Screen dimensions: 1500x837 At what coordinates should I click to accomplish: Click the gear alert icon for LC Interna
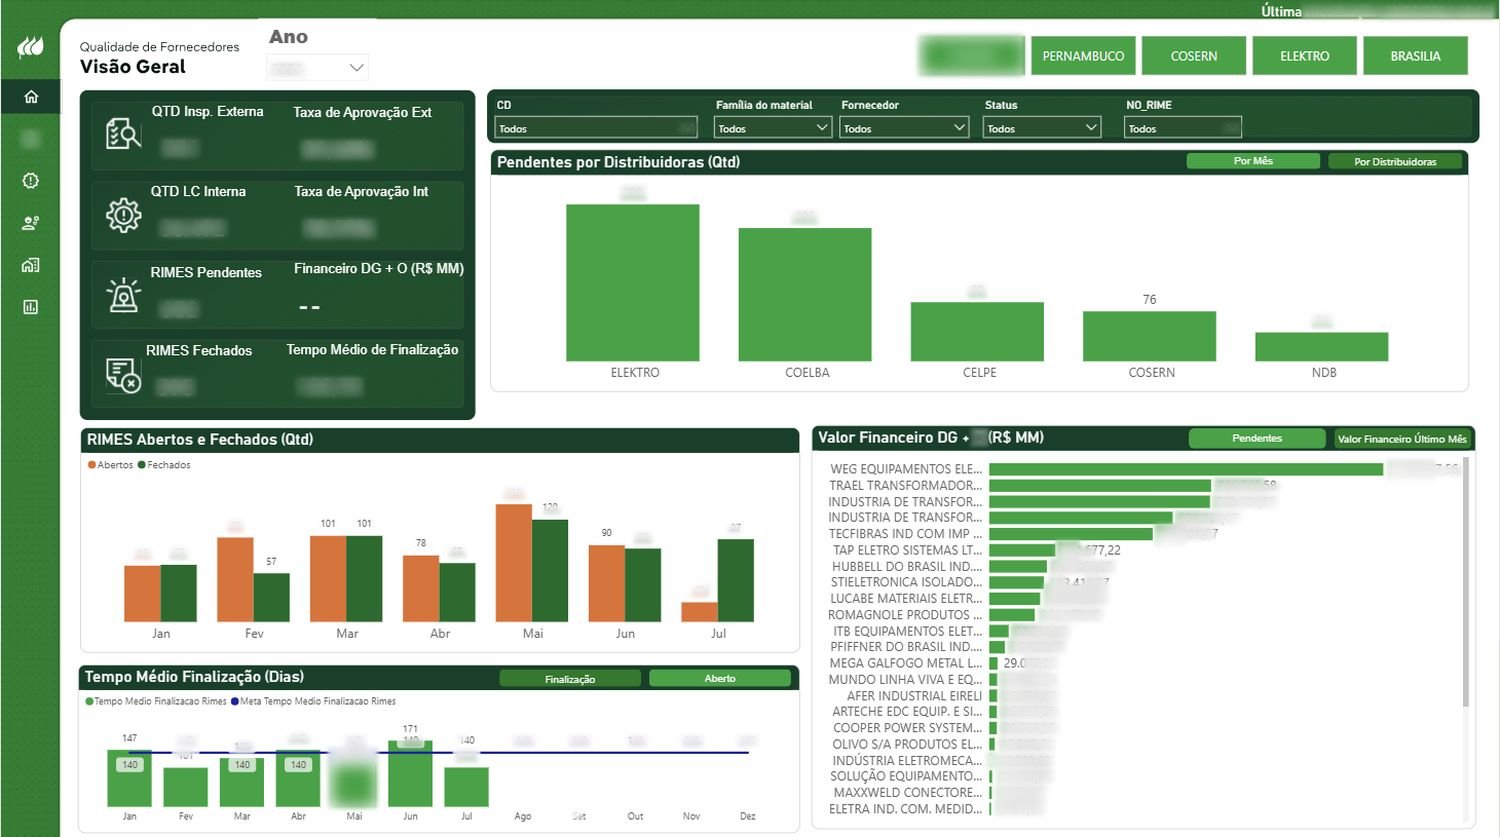(x=123, y=214)
